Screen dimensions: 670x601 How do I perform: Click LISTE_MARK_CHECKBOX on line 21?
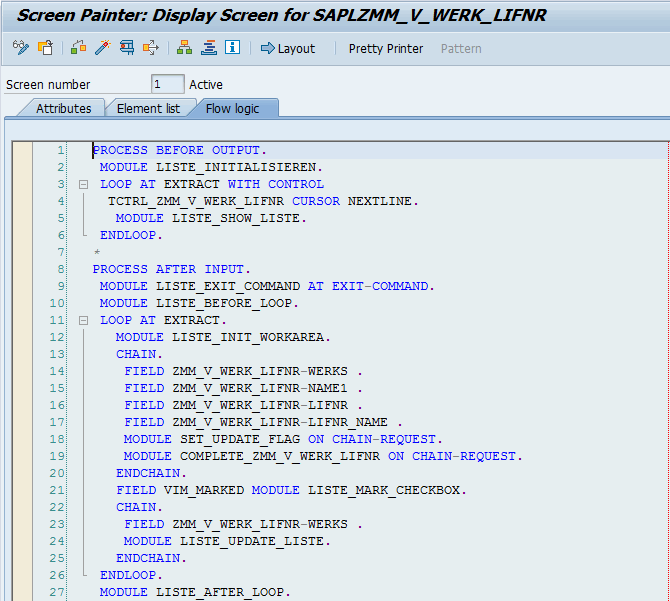[x=384, y=490]
